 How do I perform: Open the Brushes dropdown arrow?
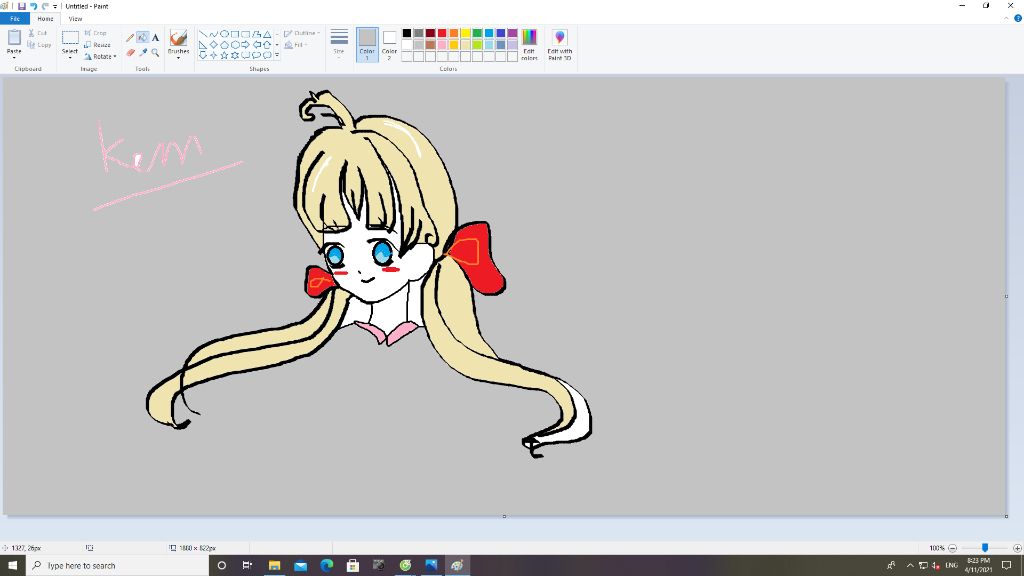coord(178,57)
